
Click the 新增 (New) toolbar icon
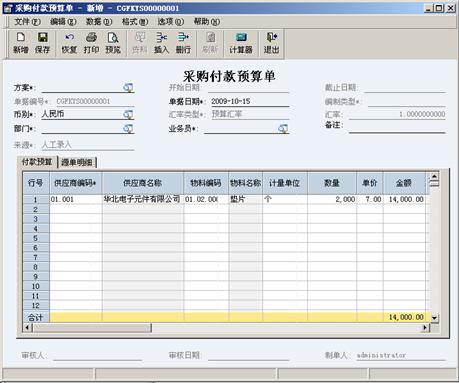[21, 43]
